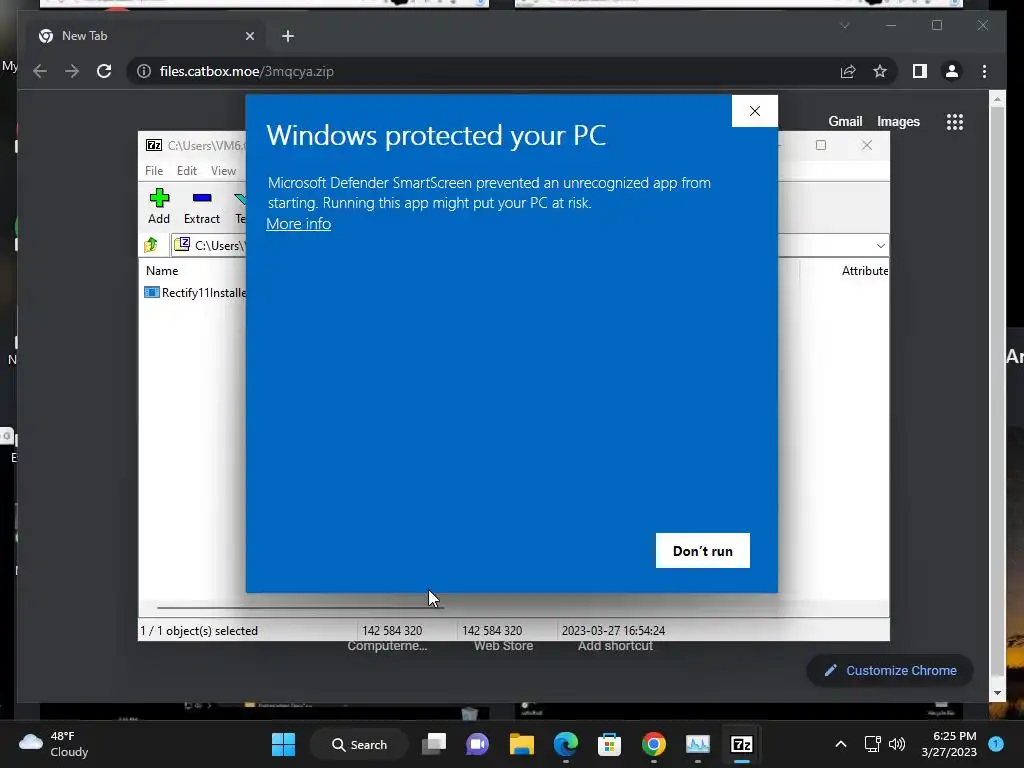Click the Web Store shortcut
Screen dimensions: 1024x768
click(x=504, y=645)
